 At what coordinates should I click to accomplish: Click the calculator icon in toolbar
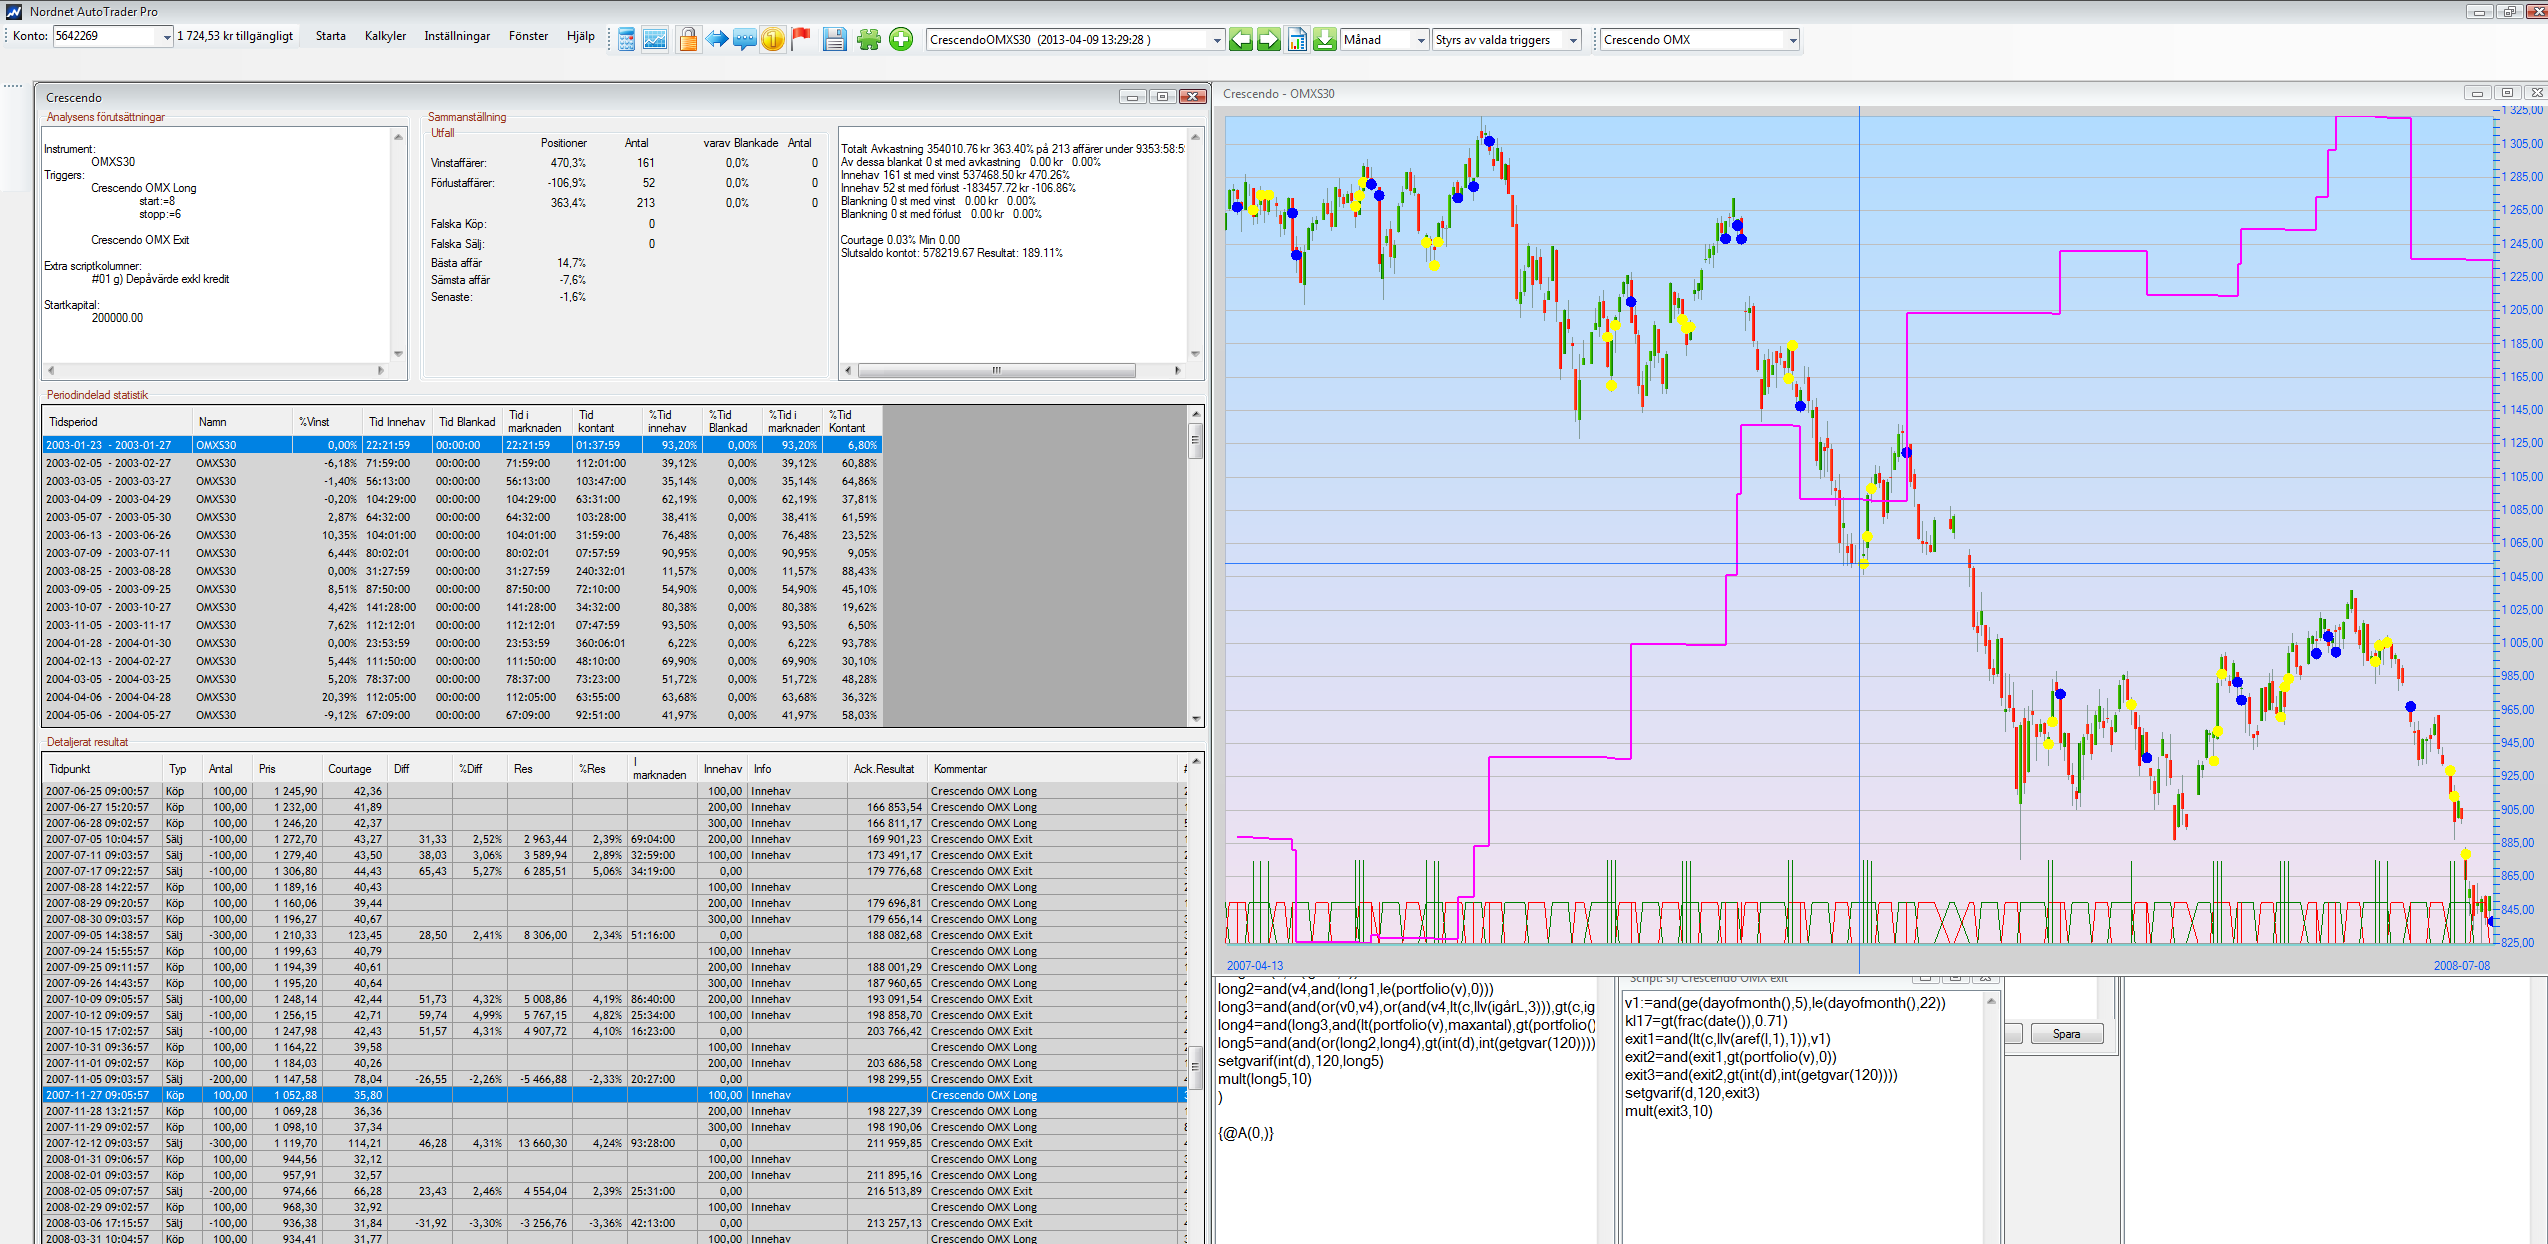[627, 40]
